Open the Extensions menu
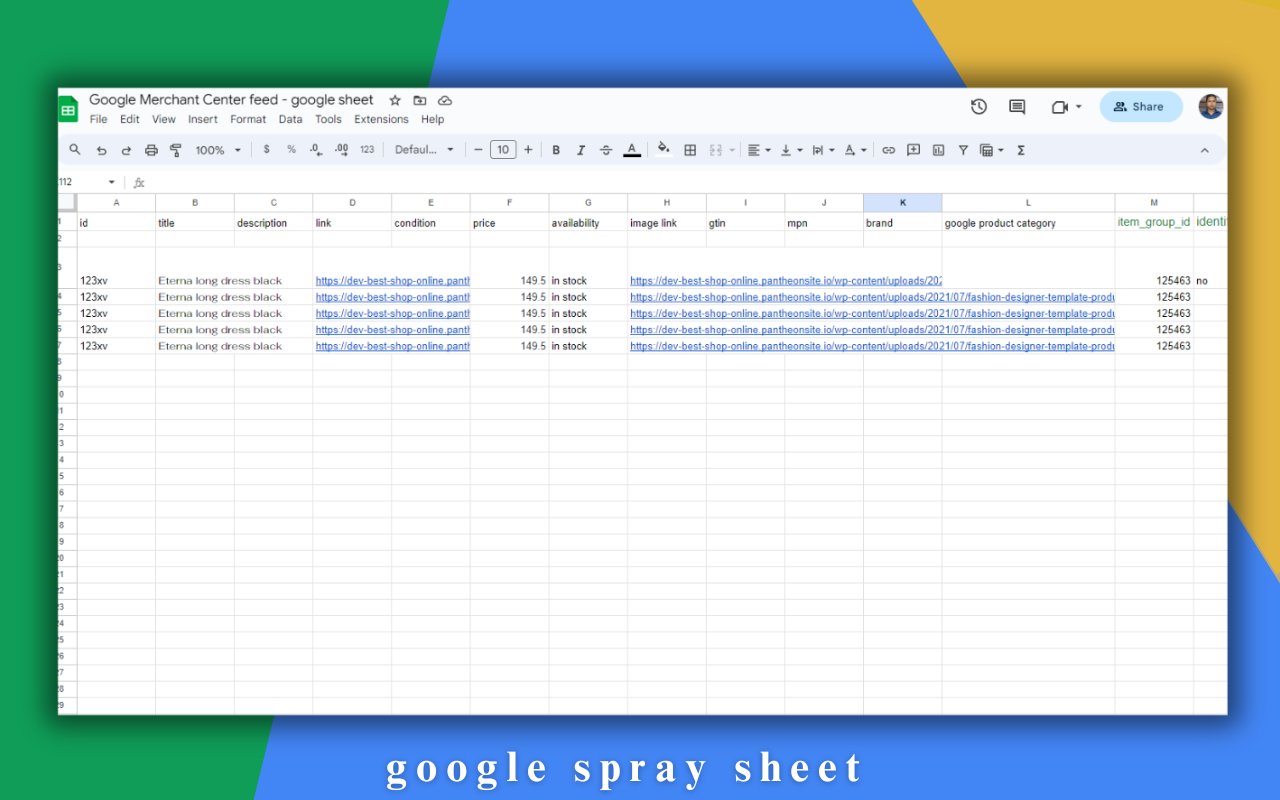Image resolution: width=1280 pixels, height=800 pixels. pyautogui.click(x=381, y=119)
